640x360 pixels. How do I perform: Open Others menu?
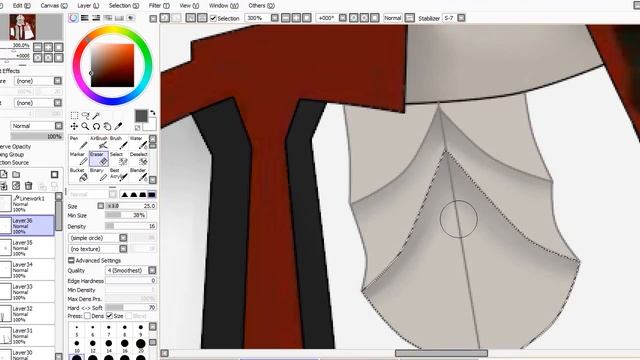(x=261, y=6)
